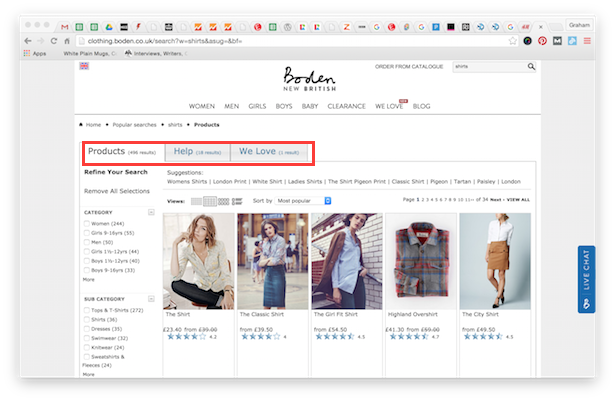Viewport: 615px width, 401px height.
Task: Click Remove All Selections link
Action: (x=116, y=190)
